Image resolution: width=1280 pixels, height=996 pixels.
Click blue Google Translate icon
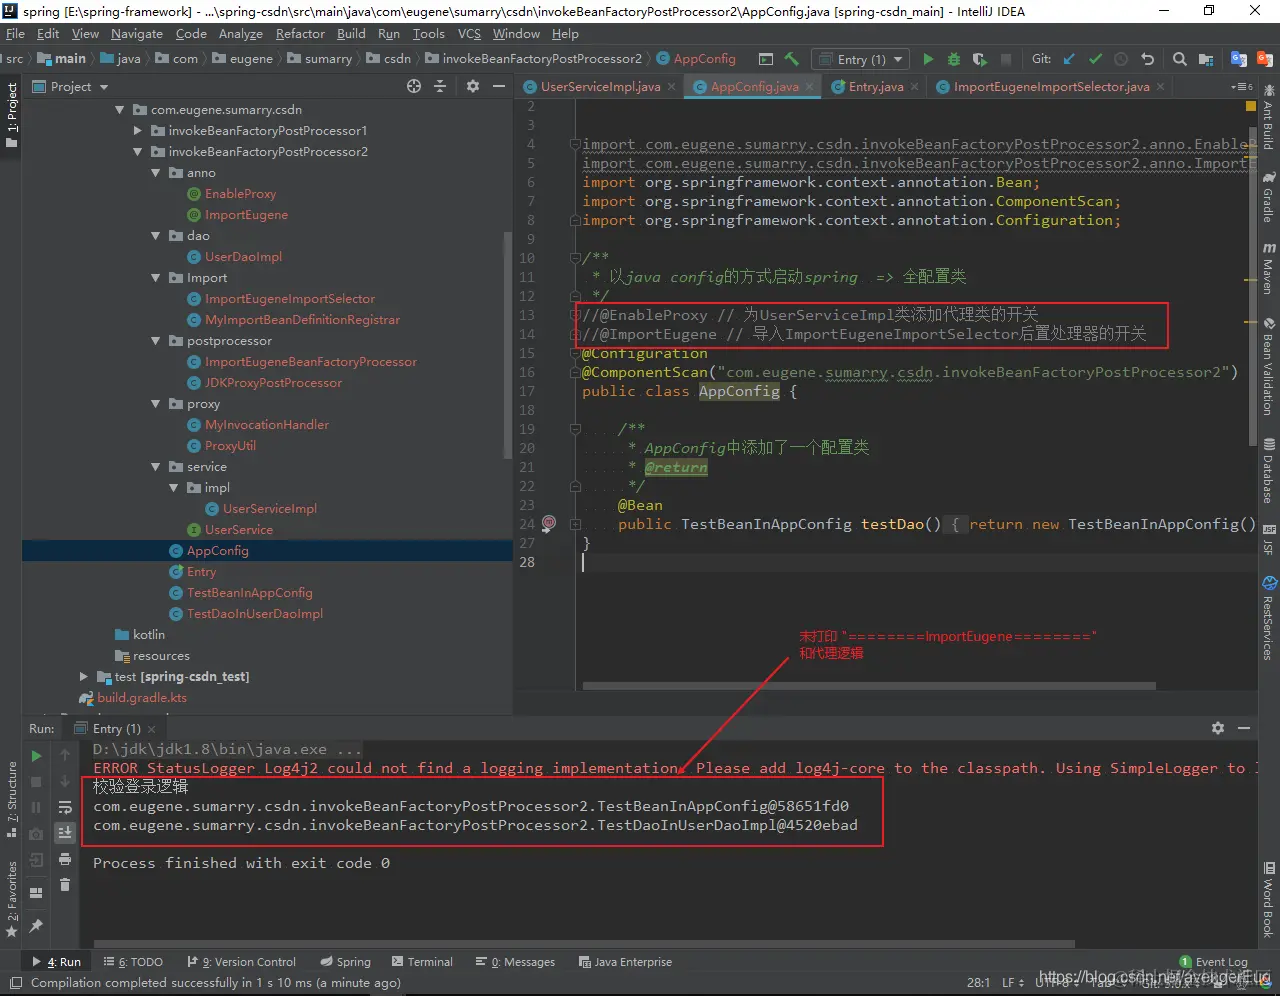[x=1239, y=59]
